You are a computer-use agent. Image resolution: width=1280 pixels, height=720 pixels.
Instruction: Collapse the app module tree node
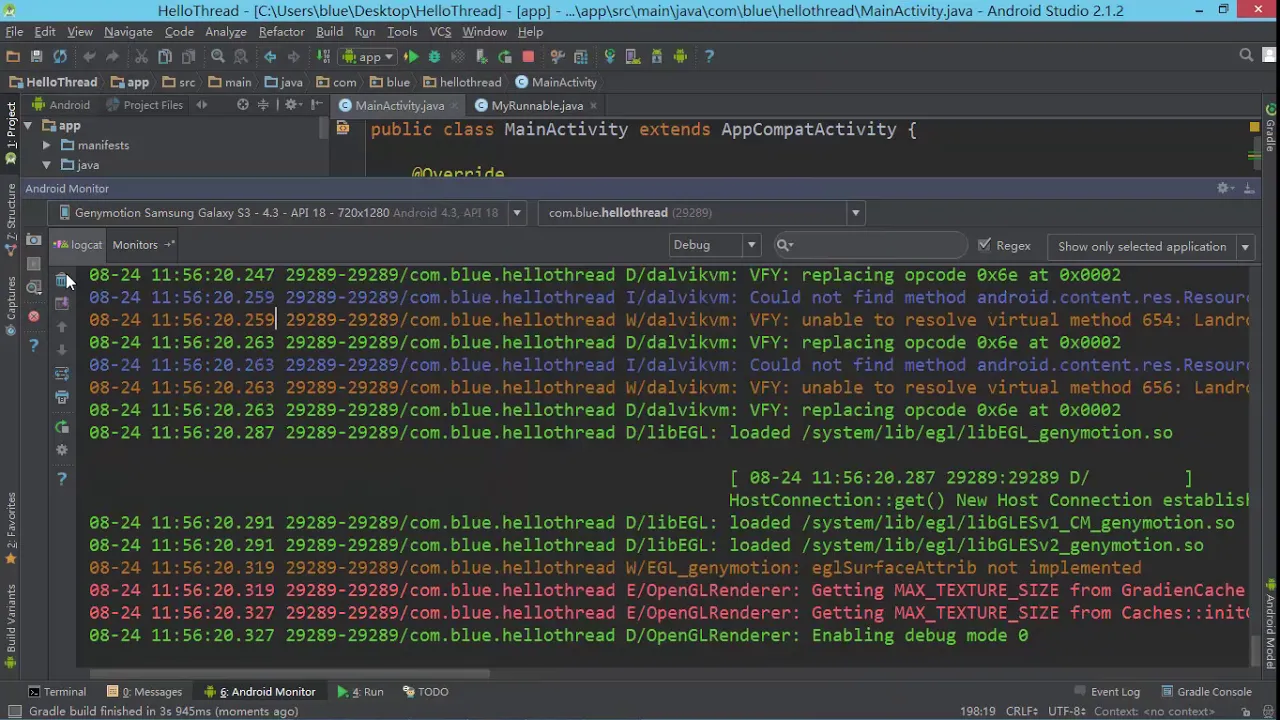click(27, 126)
